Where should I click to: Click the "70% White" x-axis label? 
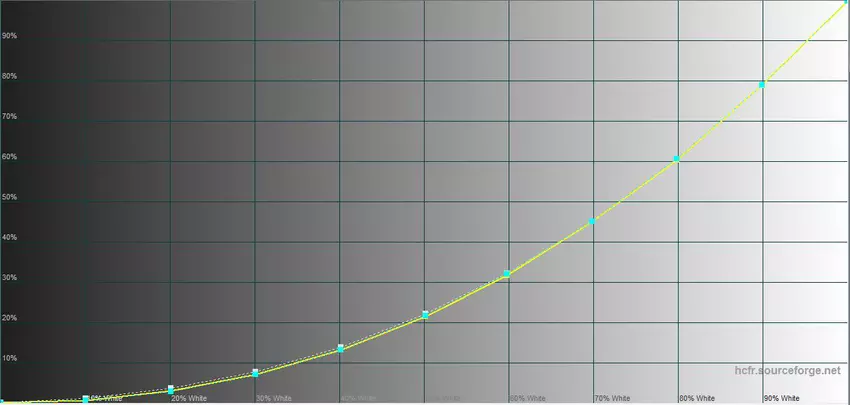(612, 398)
